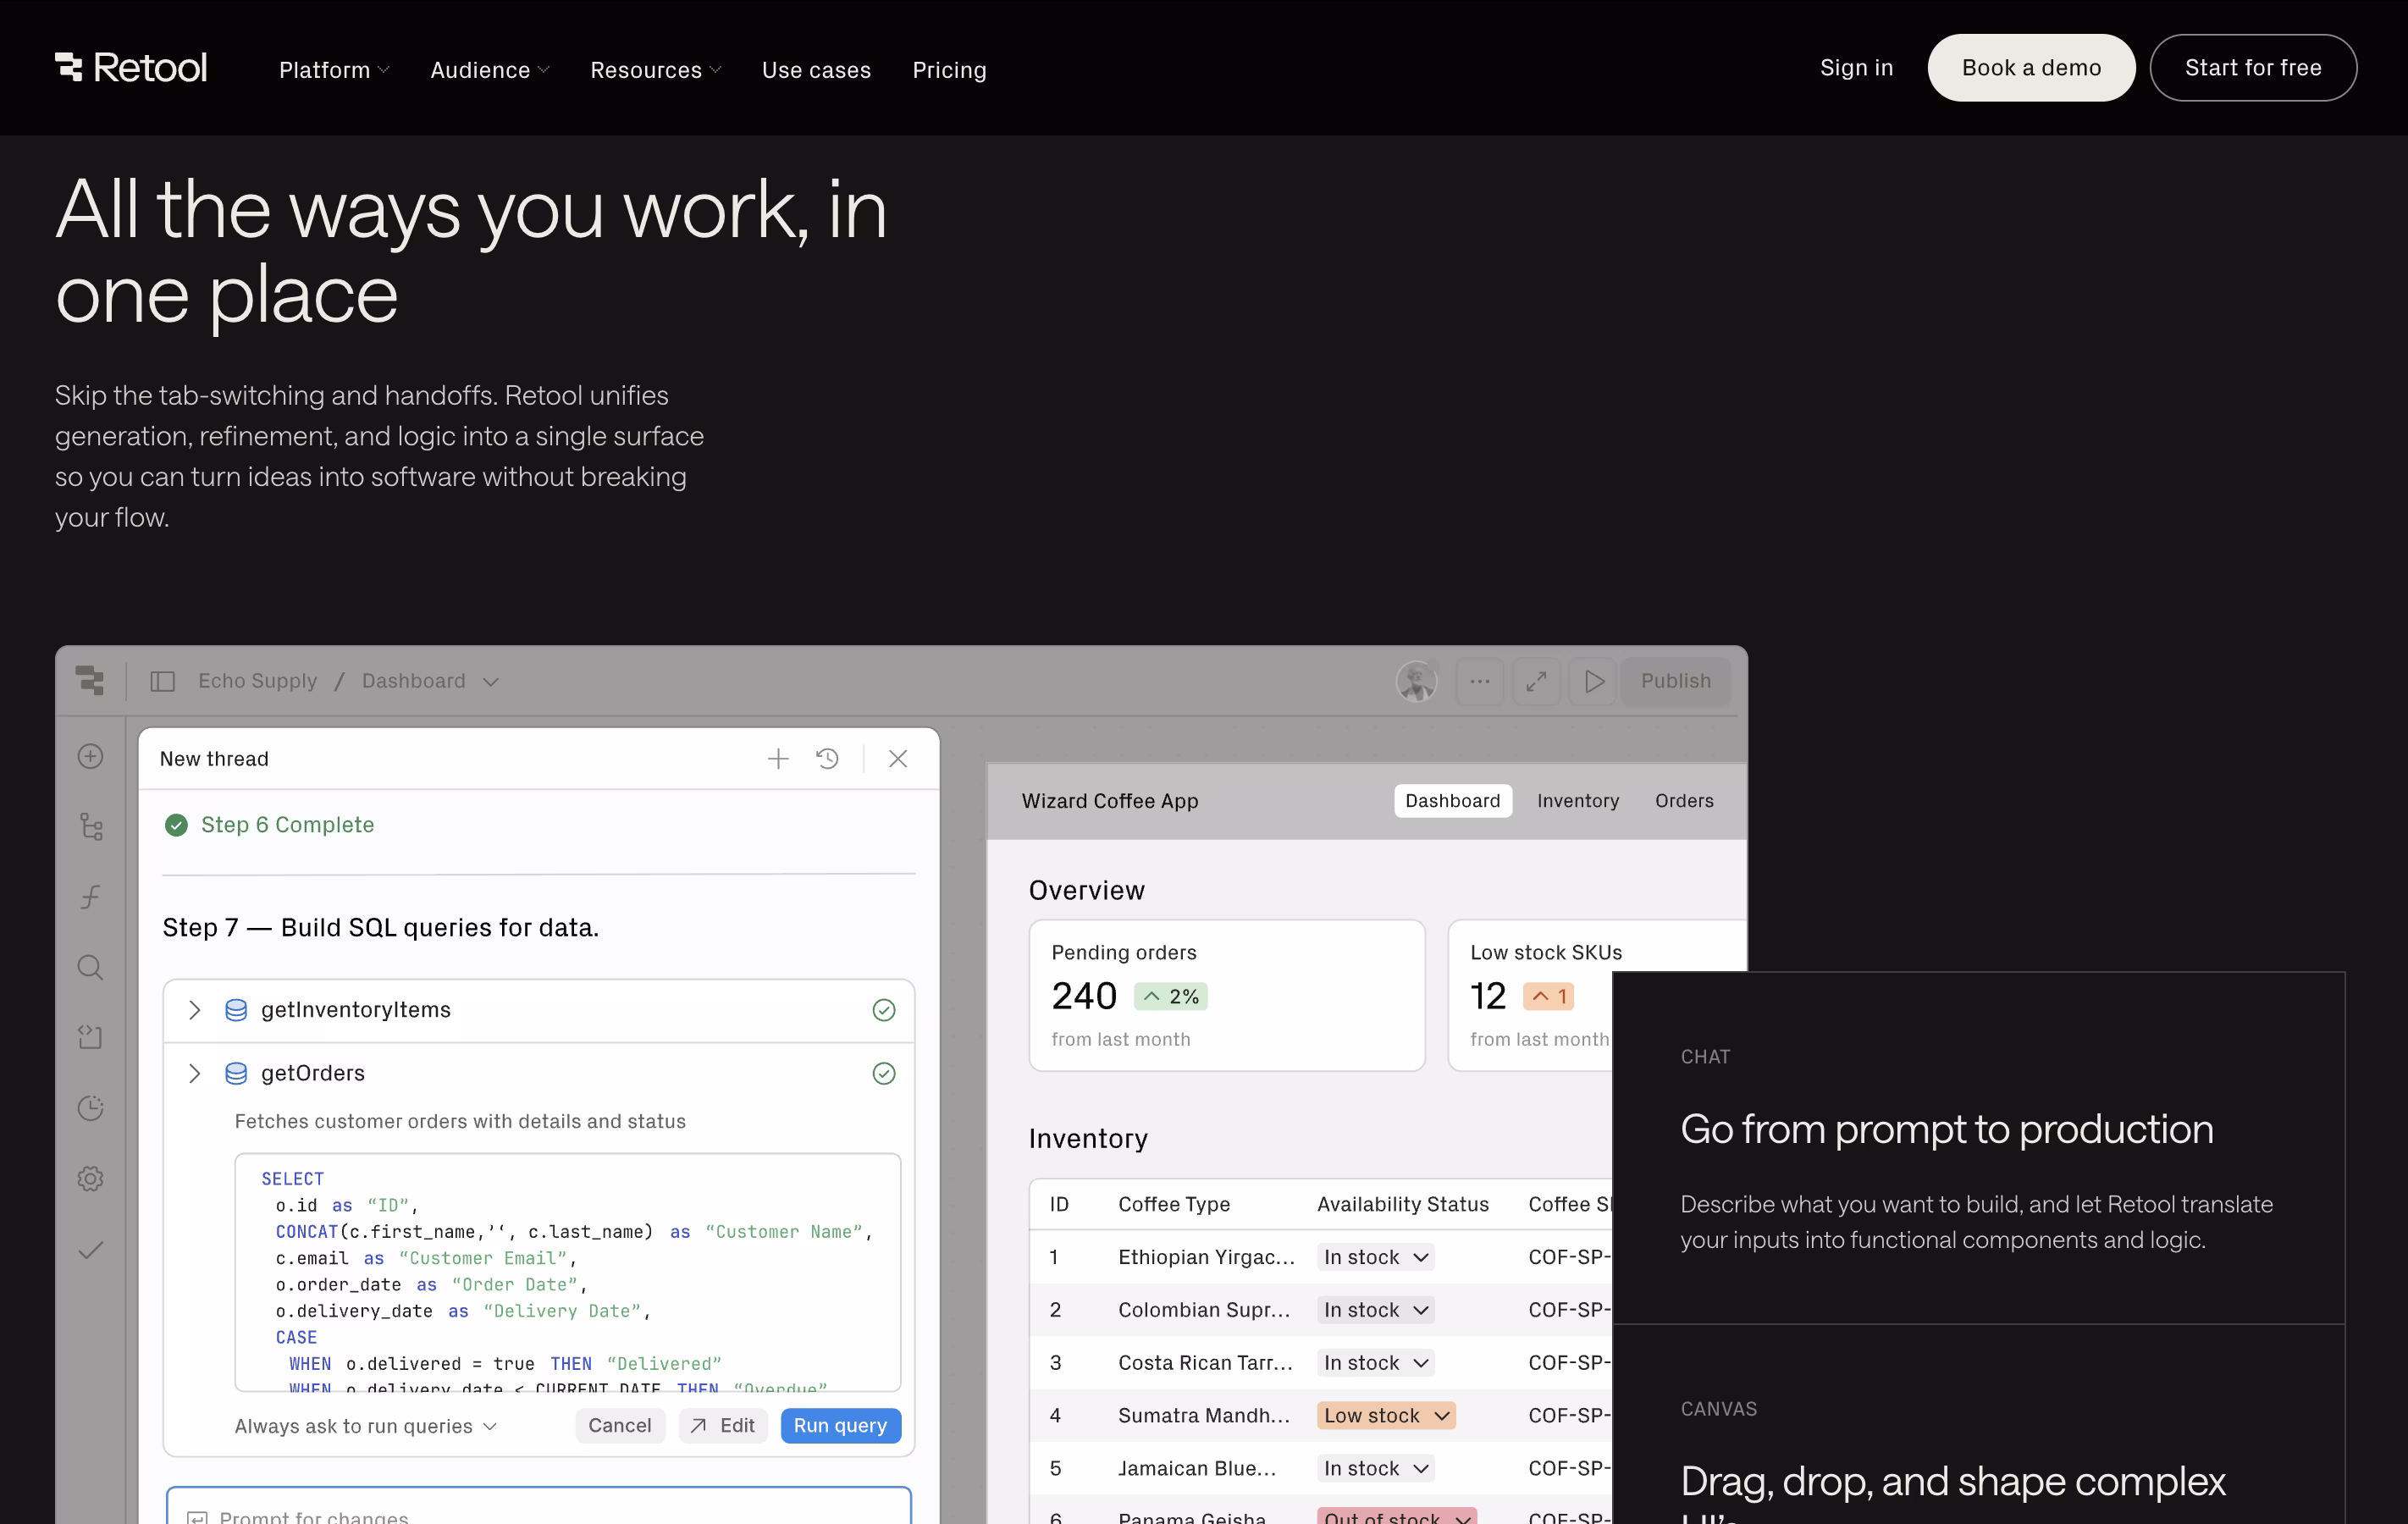Click the add component plus icon in sidebar
Screen dimensions: 2408x1524
(x=91, y=756)
